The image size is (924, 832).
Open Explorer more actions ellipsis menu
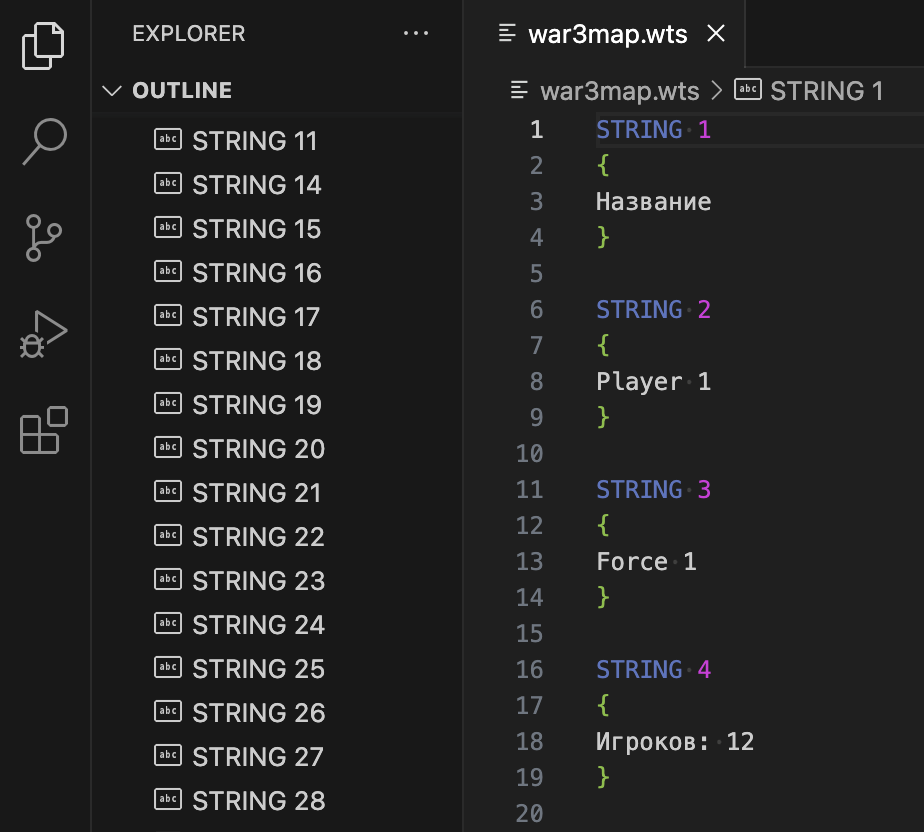[x=415, y=33]
